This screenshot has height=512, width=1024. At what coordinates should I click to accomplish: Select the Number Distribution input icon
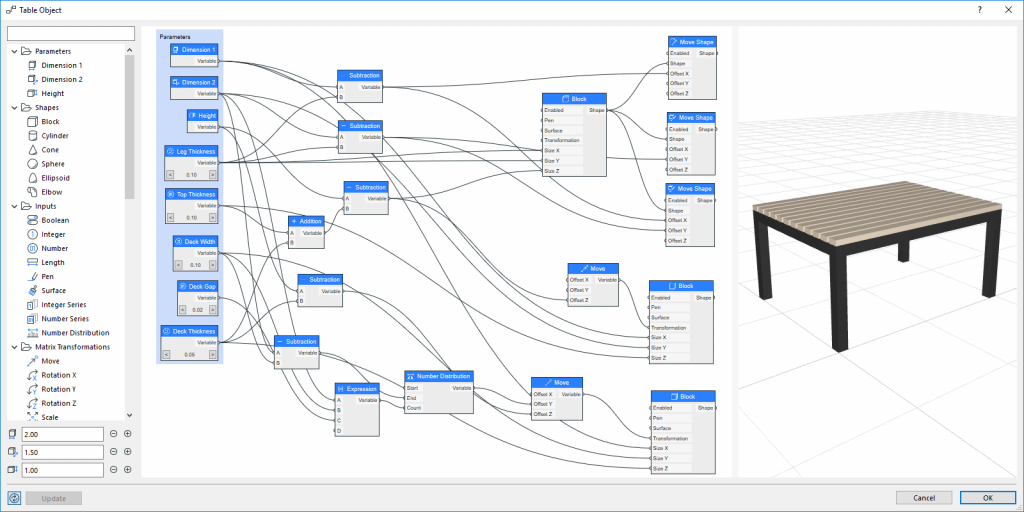[32, 332]
